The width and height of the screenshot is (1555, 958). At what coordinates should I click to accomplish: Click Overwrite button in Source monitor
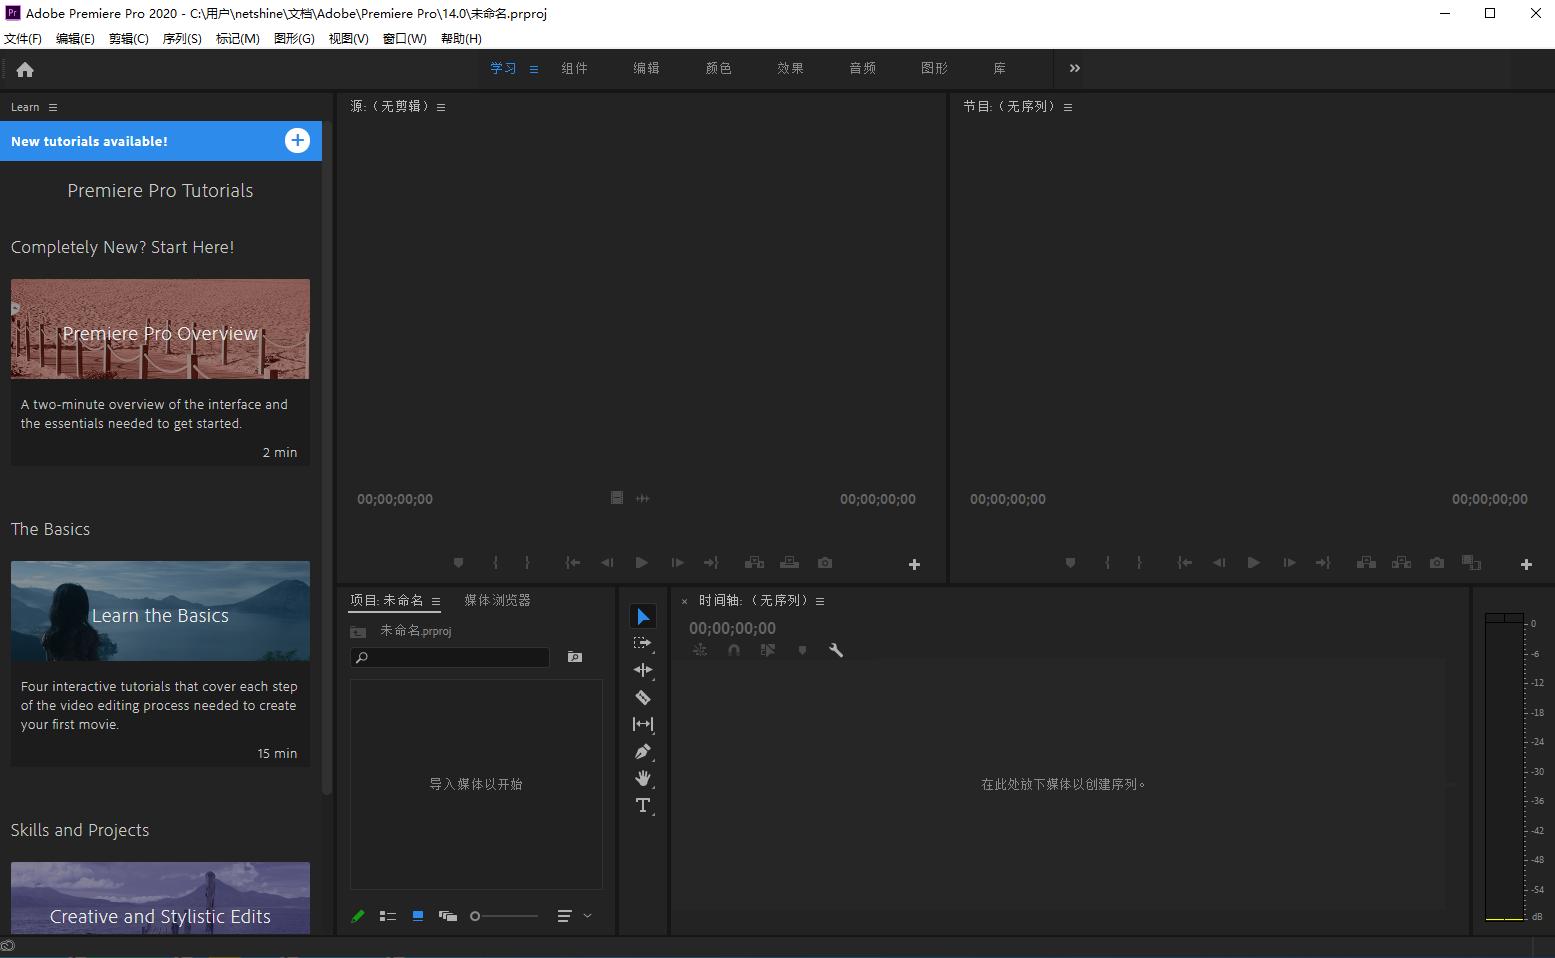pyautogui.click(x=790, y=563)
